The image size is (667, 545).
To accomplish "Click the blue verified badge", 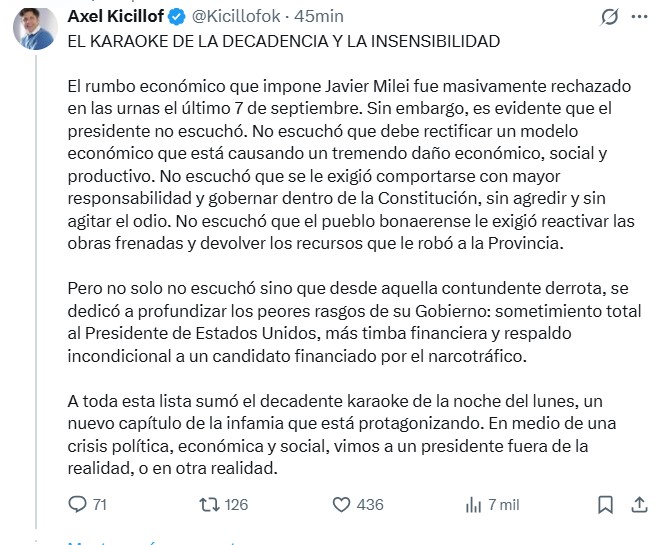I will [176, 17].
